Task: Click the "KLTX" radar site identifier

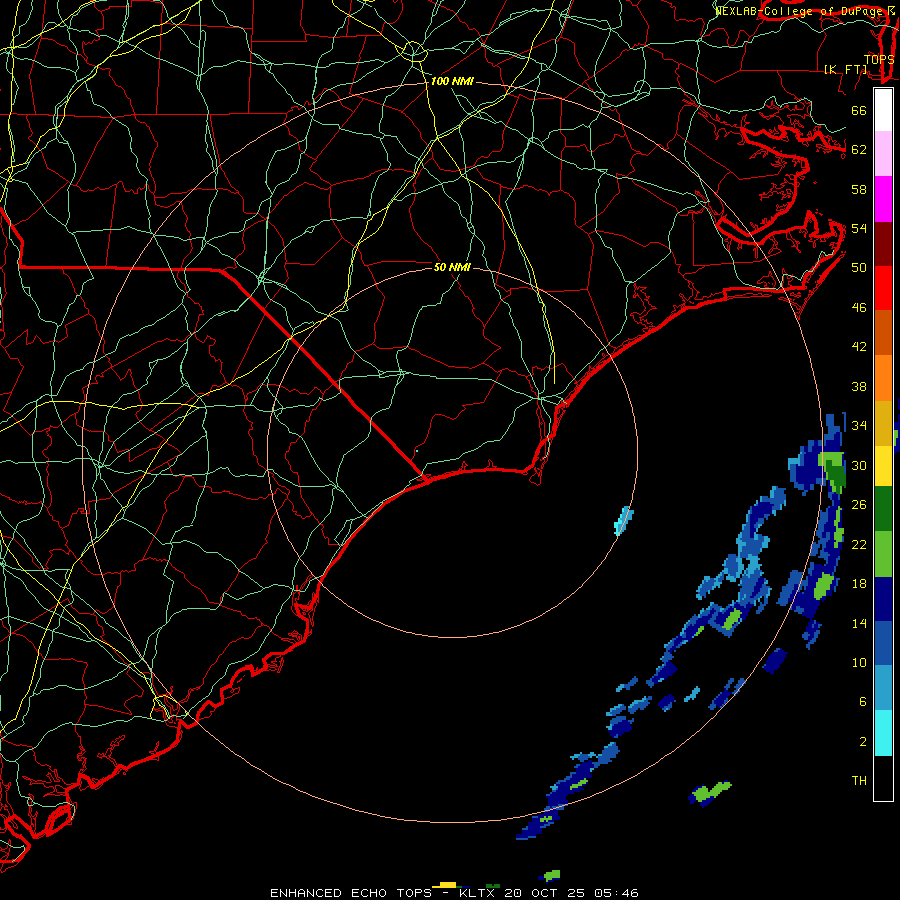Action: pyautogui.click(x=477, y=893)
